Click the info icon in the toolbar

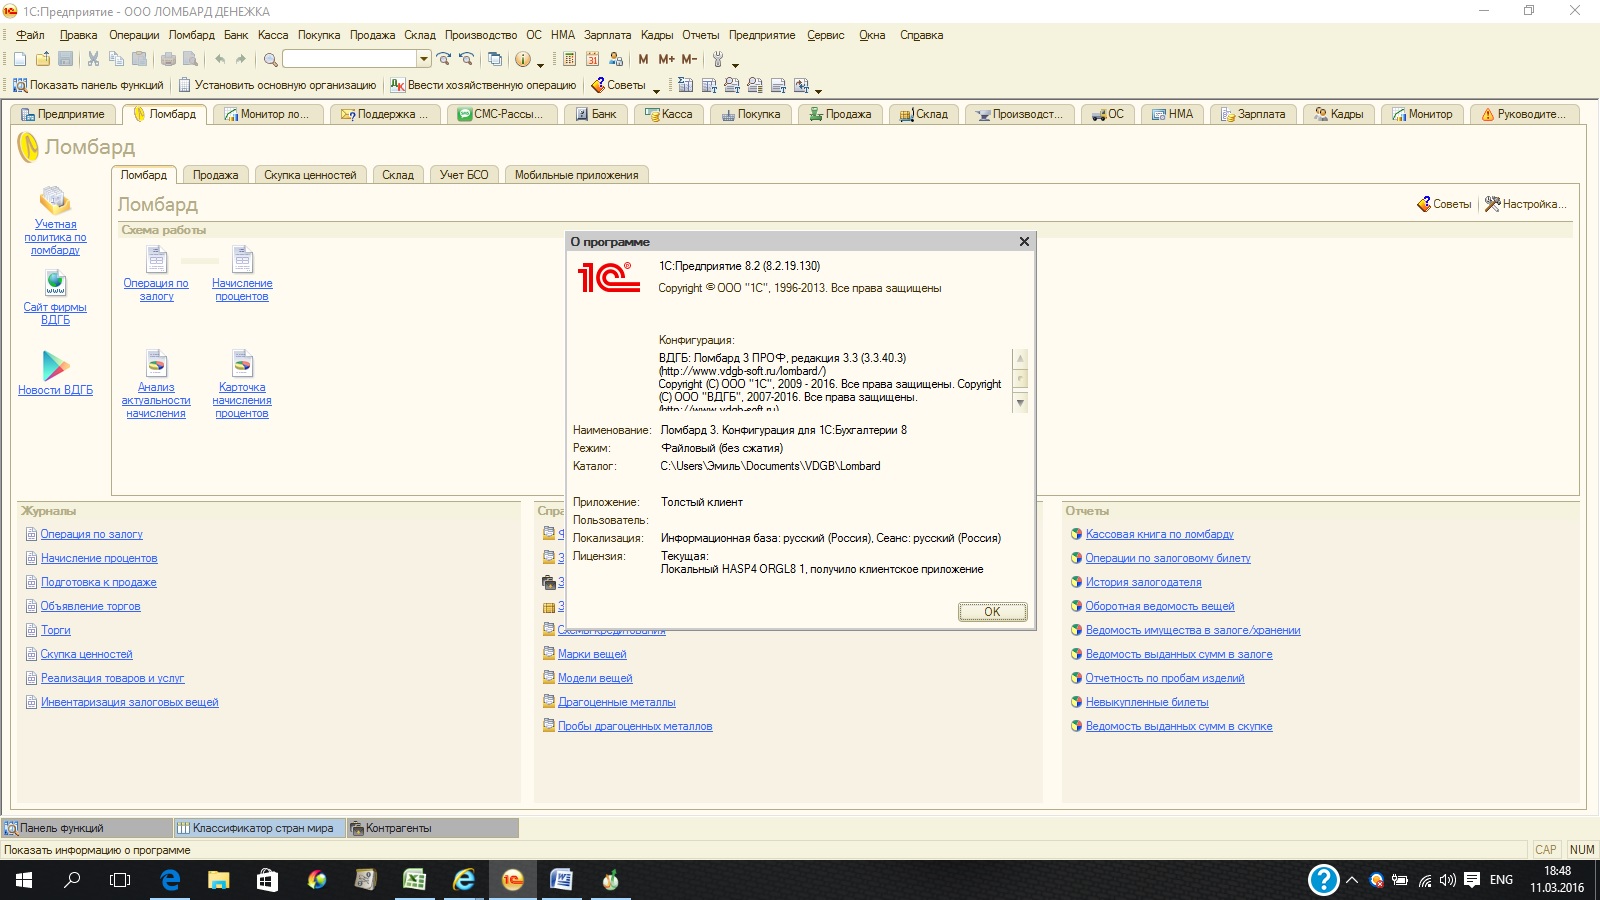[x=522, y=59]
